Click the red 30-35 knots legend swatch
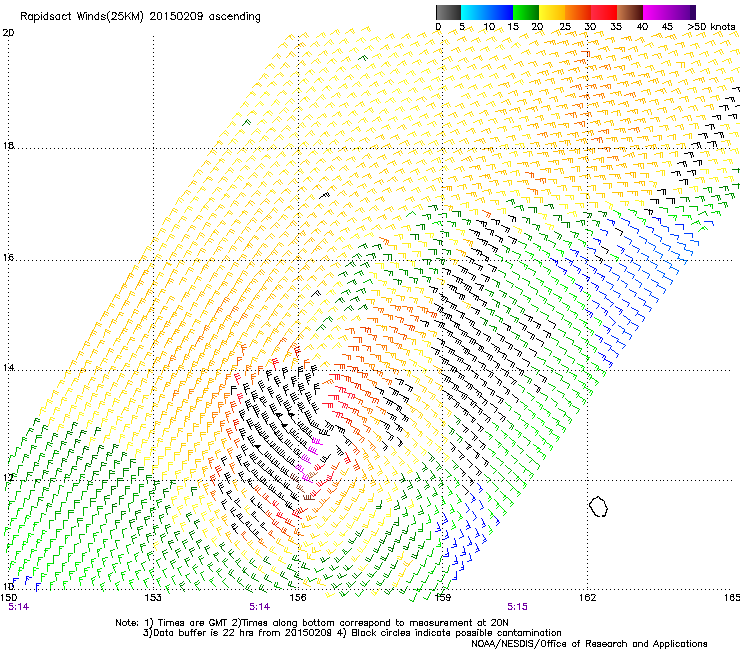740x650 pixels. [x=604, y=12]
